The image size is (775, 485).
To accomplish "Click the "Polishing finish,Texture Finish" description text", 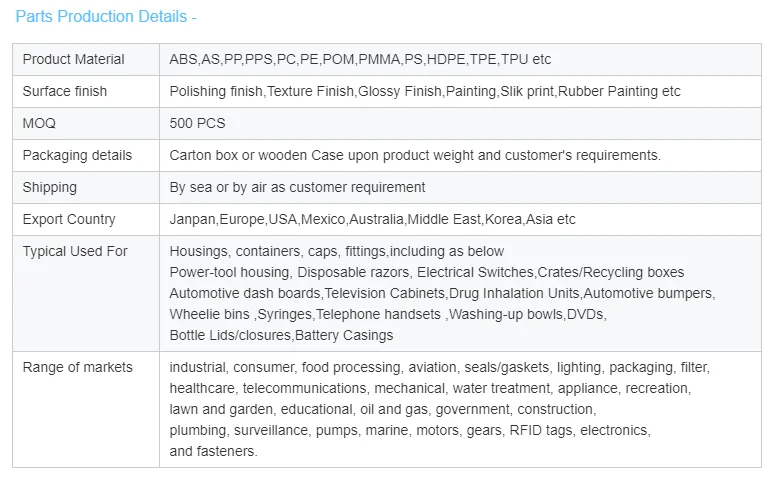I will [x=425, y=91].
